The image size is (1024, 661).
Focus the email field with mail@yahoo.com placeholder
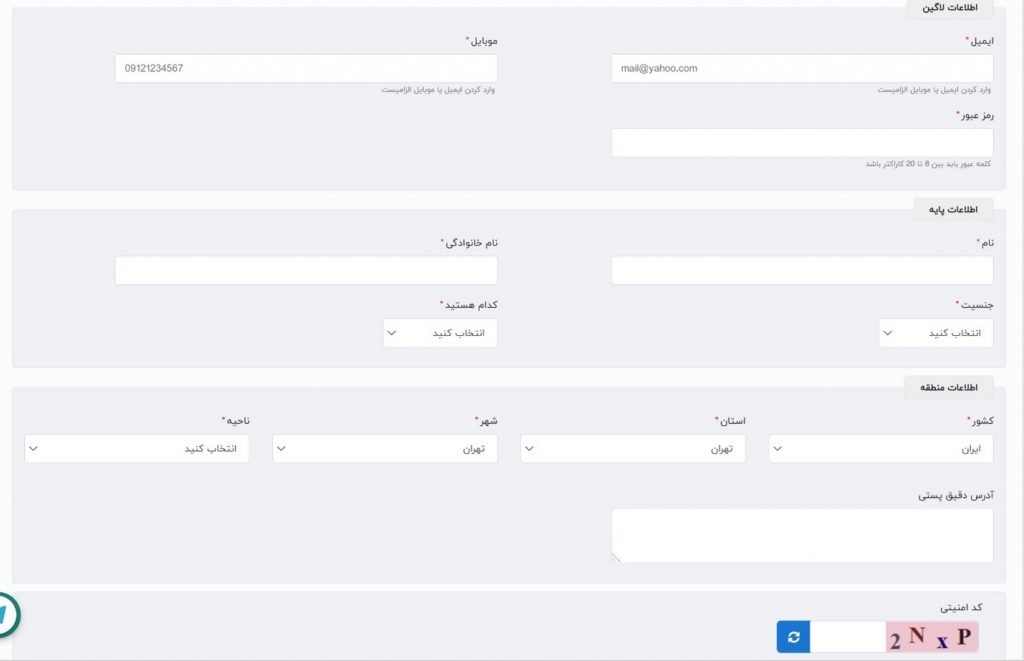pyautogui.click(x=802, y=69)
